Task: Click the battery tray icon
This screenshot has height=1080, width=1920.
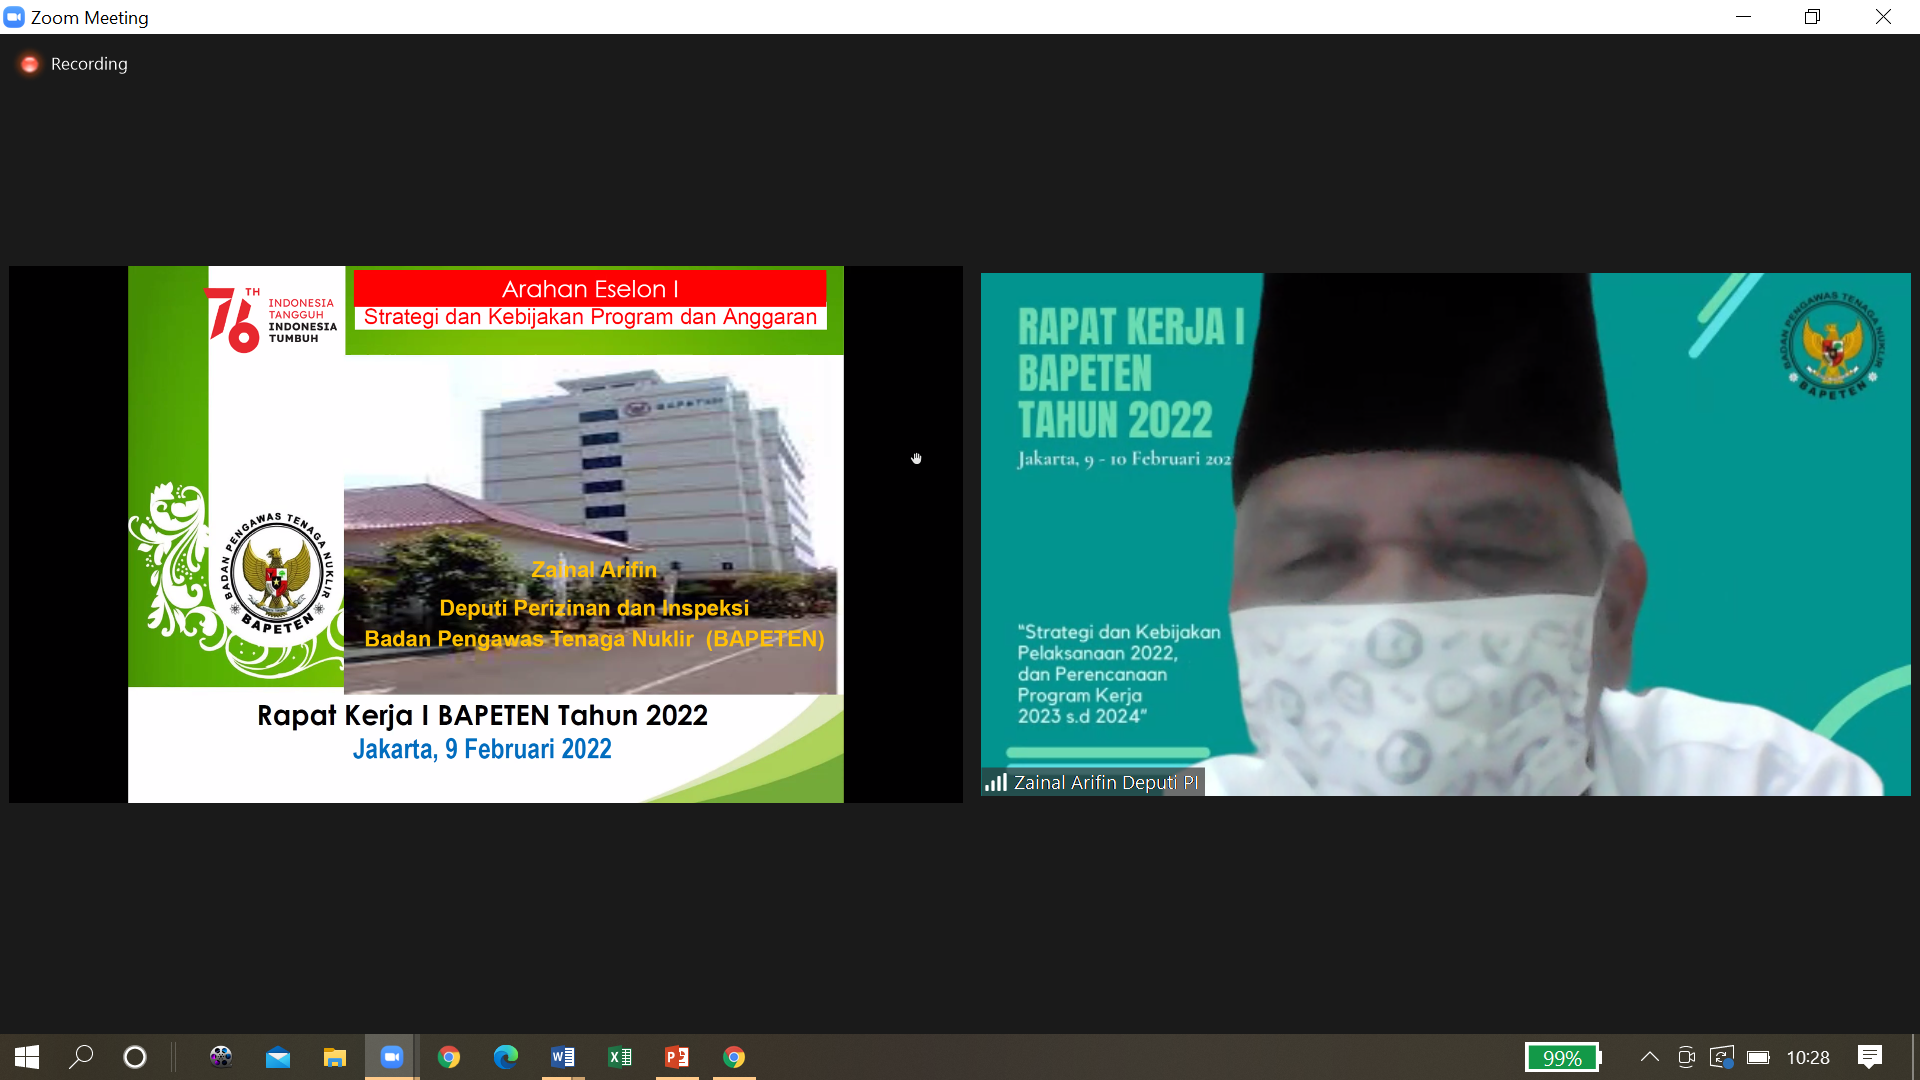Action: [x=1758, y=1057]
